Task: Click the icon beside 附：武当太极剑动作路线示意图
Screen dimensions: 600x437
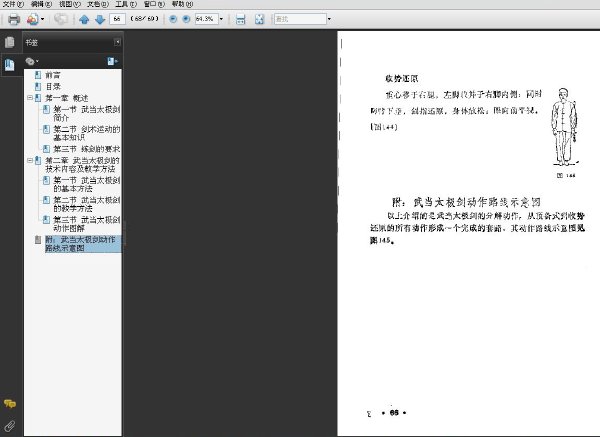Action: (x=38, y=240)
